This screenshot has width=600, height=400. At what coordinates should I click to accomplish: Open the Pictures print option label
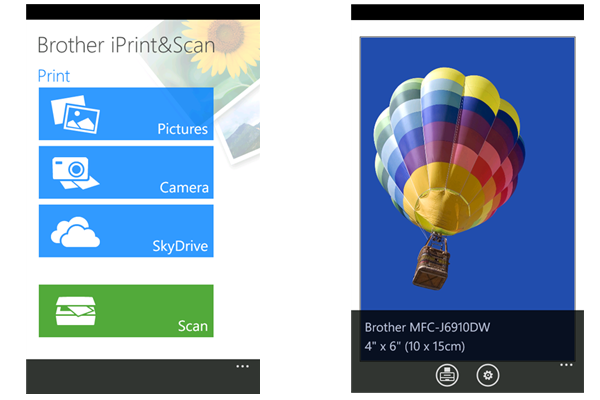183,129
